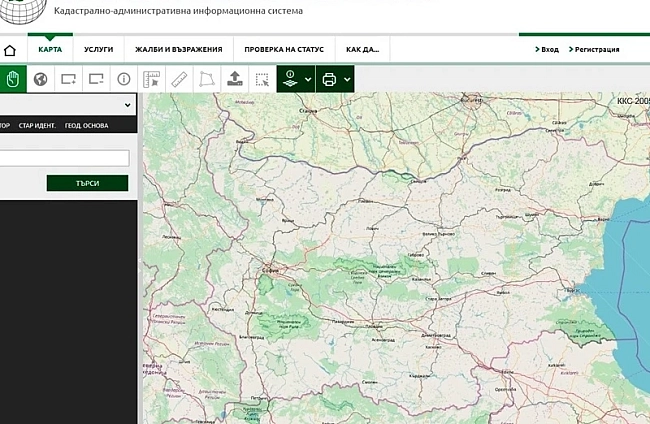Click the Регистрация link
The image size is (650, 424).
(596, 49)
